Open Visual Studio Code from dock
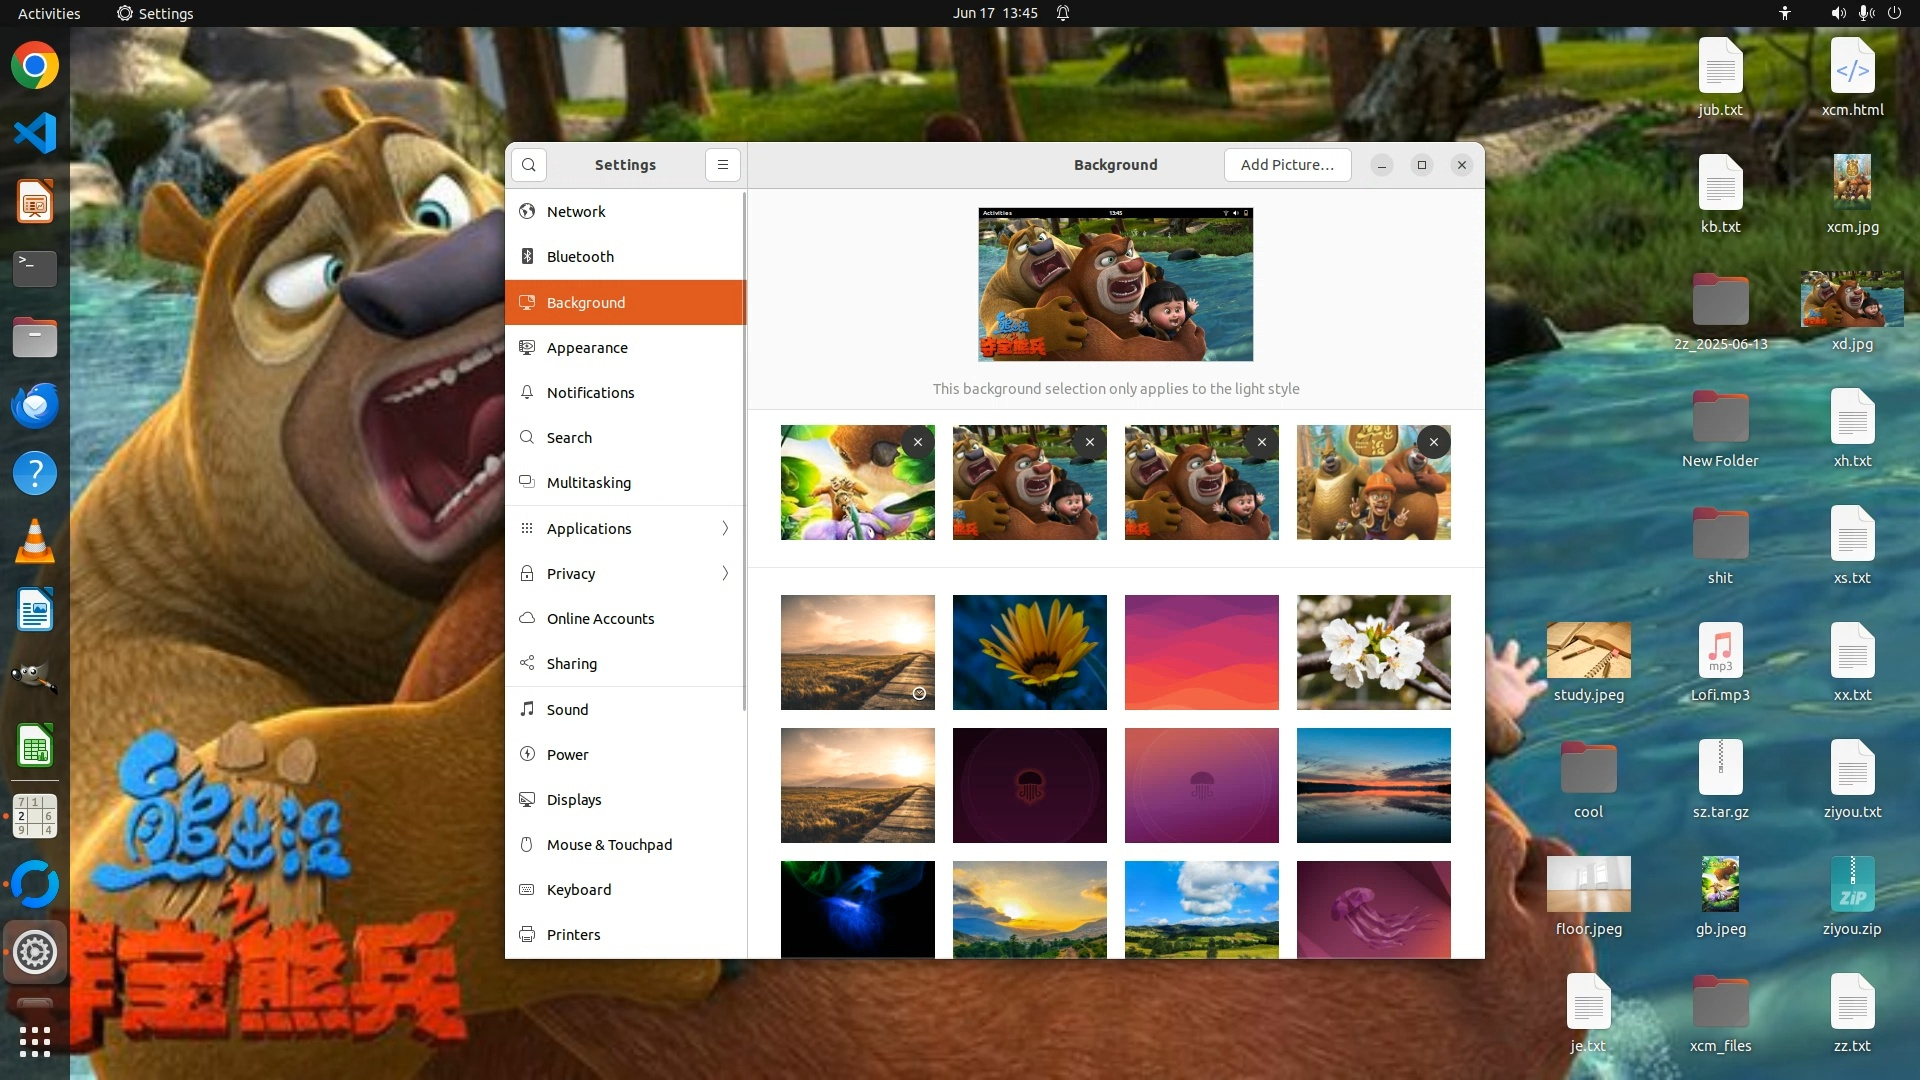Image resolution: width=1920 pixels, height=1080 pixels. (x=35, y=133)
